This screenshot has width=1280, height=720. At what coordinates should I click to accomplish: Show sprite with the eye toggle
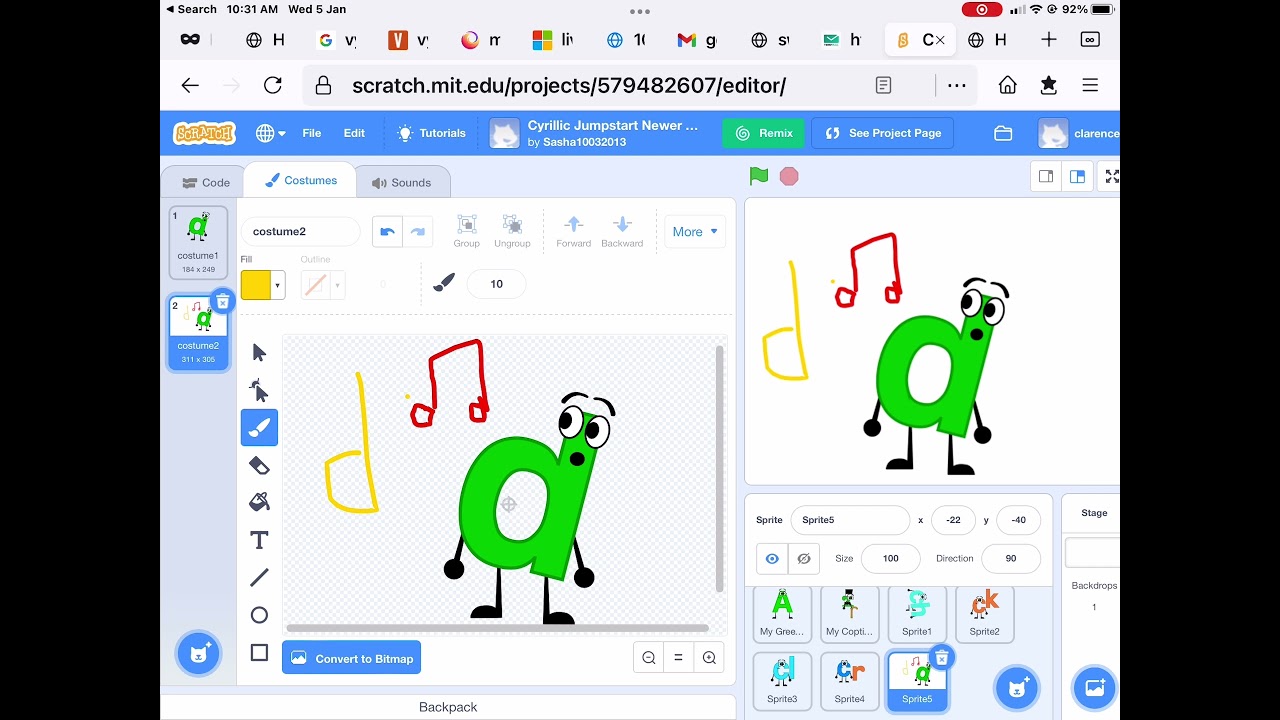tap(772, 559)
